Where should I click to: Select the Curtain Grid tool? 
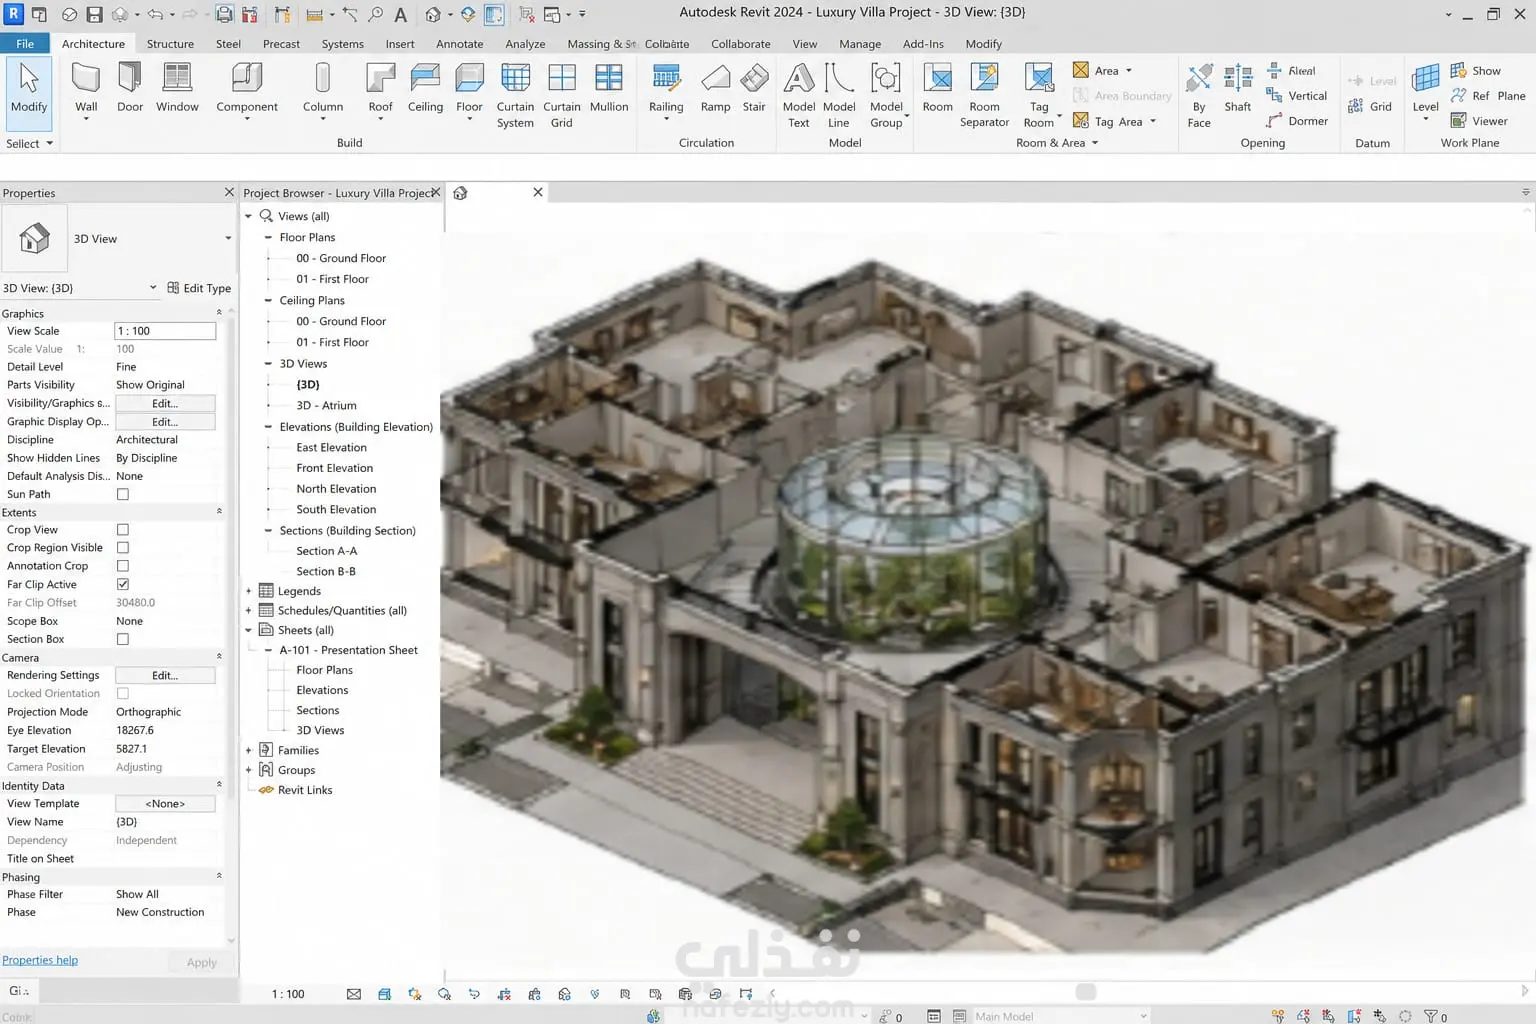tap(562, 95)
